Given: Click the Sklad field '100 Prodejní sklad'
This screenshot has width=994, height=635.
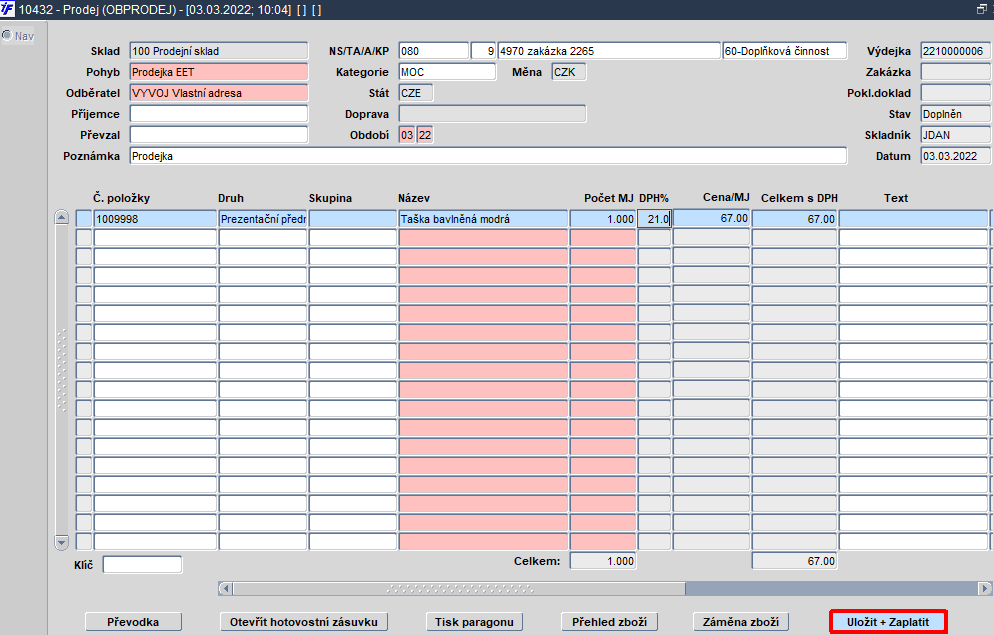Looking at the screenshot, I should pos(219,51).
